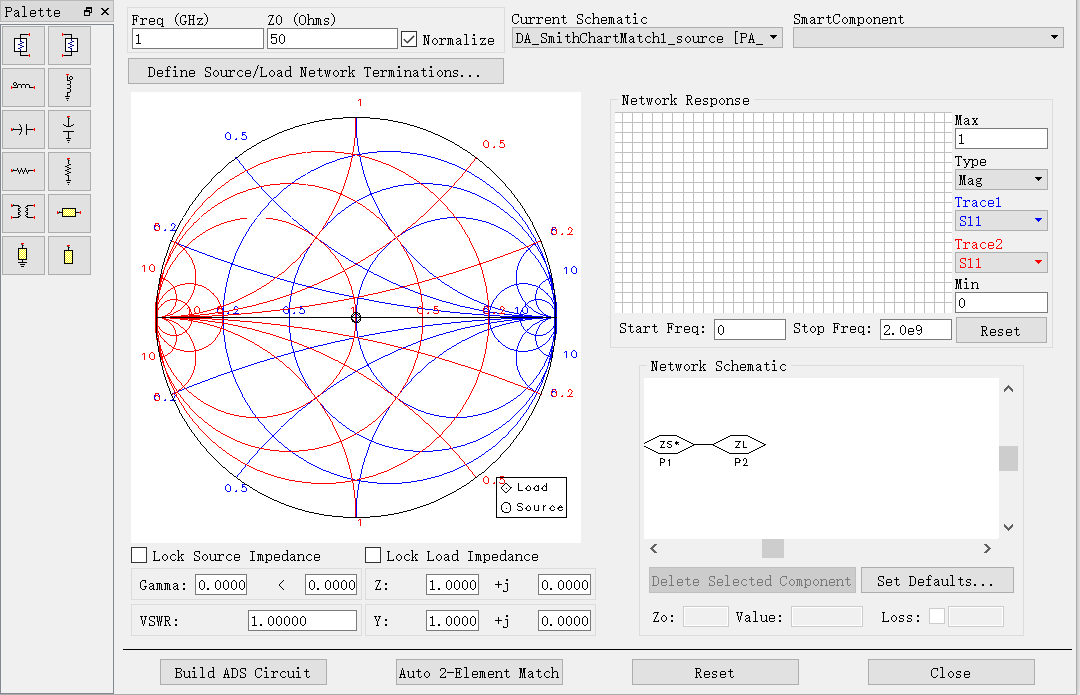Click the Gamma magnitude field
1080x695 pixels.
(221, 585)
